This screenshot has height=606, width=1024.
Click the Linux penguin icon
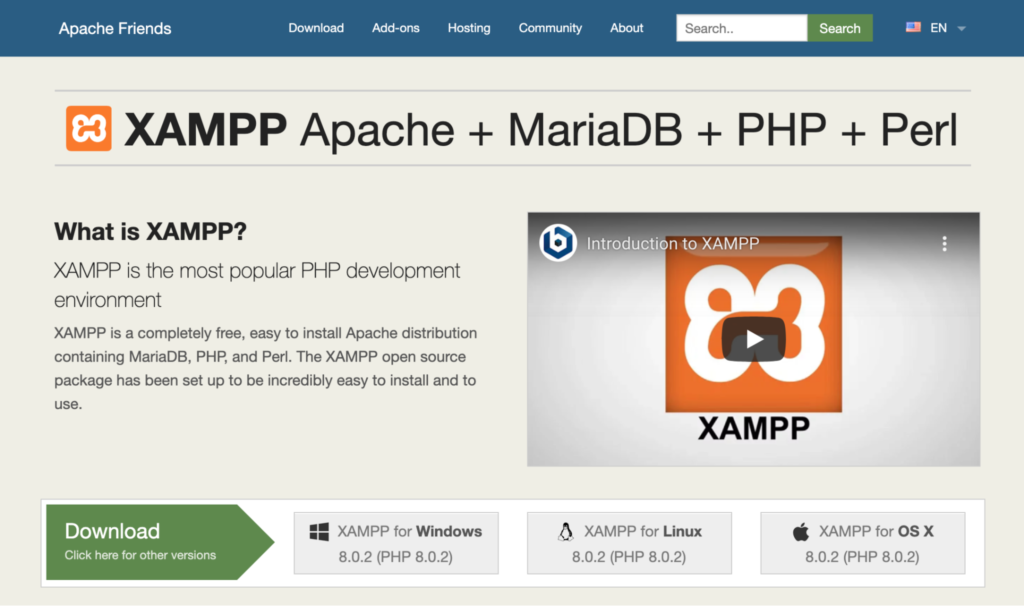566,532
